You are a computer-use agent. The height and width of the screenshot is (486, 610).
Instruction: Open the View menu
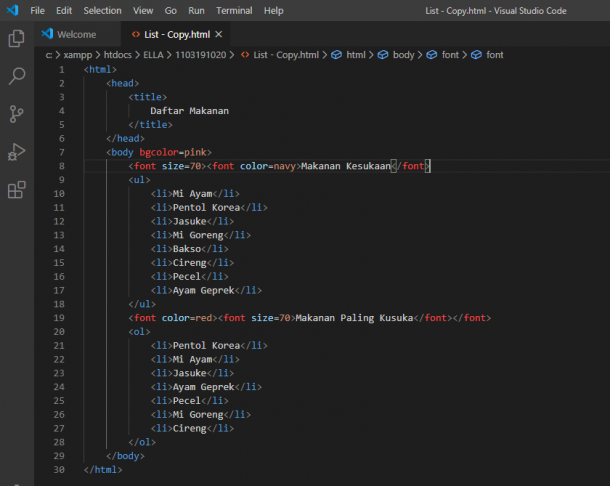(143, 11)
